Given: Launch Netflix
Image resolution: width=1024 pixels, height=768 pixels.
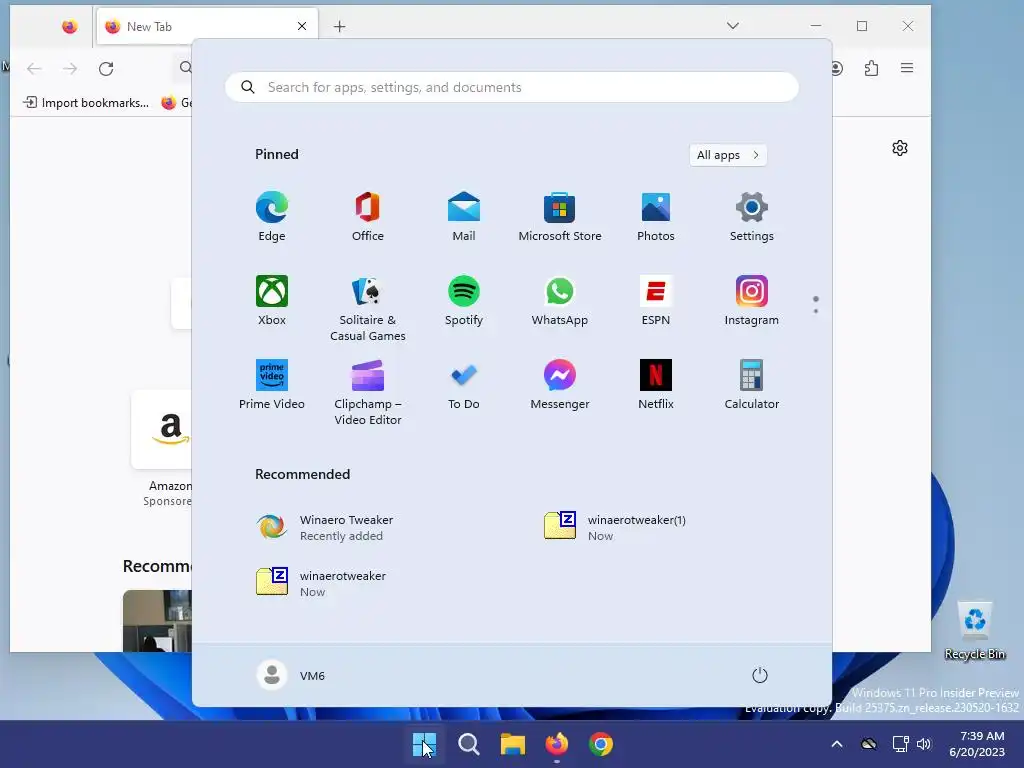Looking at the screenshot, I should 656,385.
